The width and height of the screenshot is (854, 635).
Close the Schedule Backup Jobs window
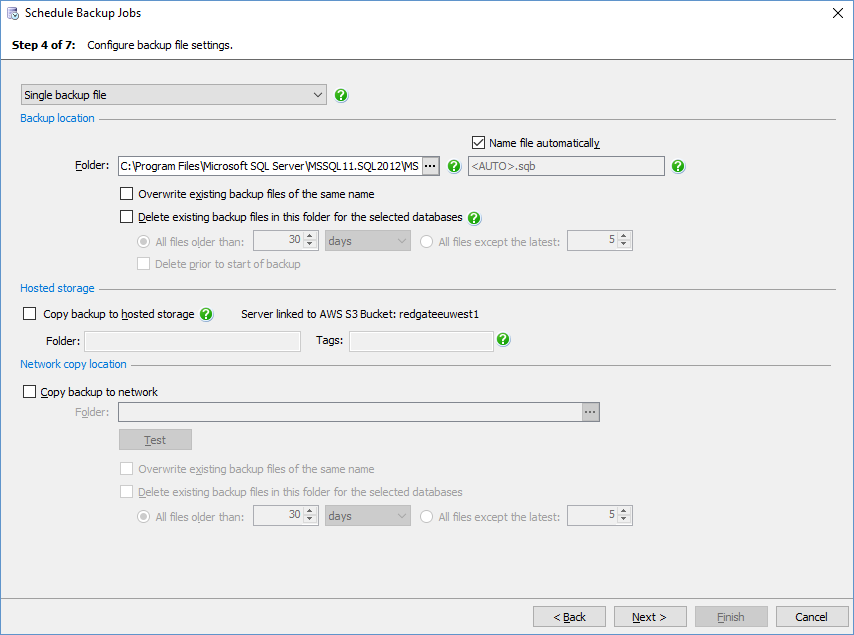[x=837, y=13]
